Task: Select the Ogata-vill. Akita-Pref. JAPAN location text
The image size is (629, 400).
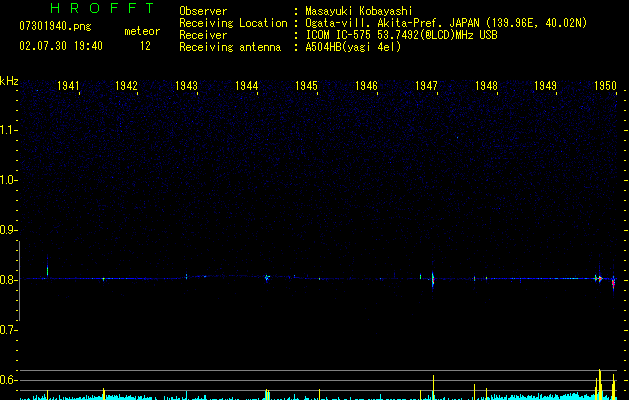Action: coord(446,23)
